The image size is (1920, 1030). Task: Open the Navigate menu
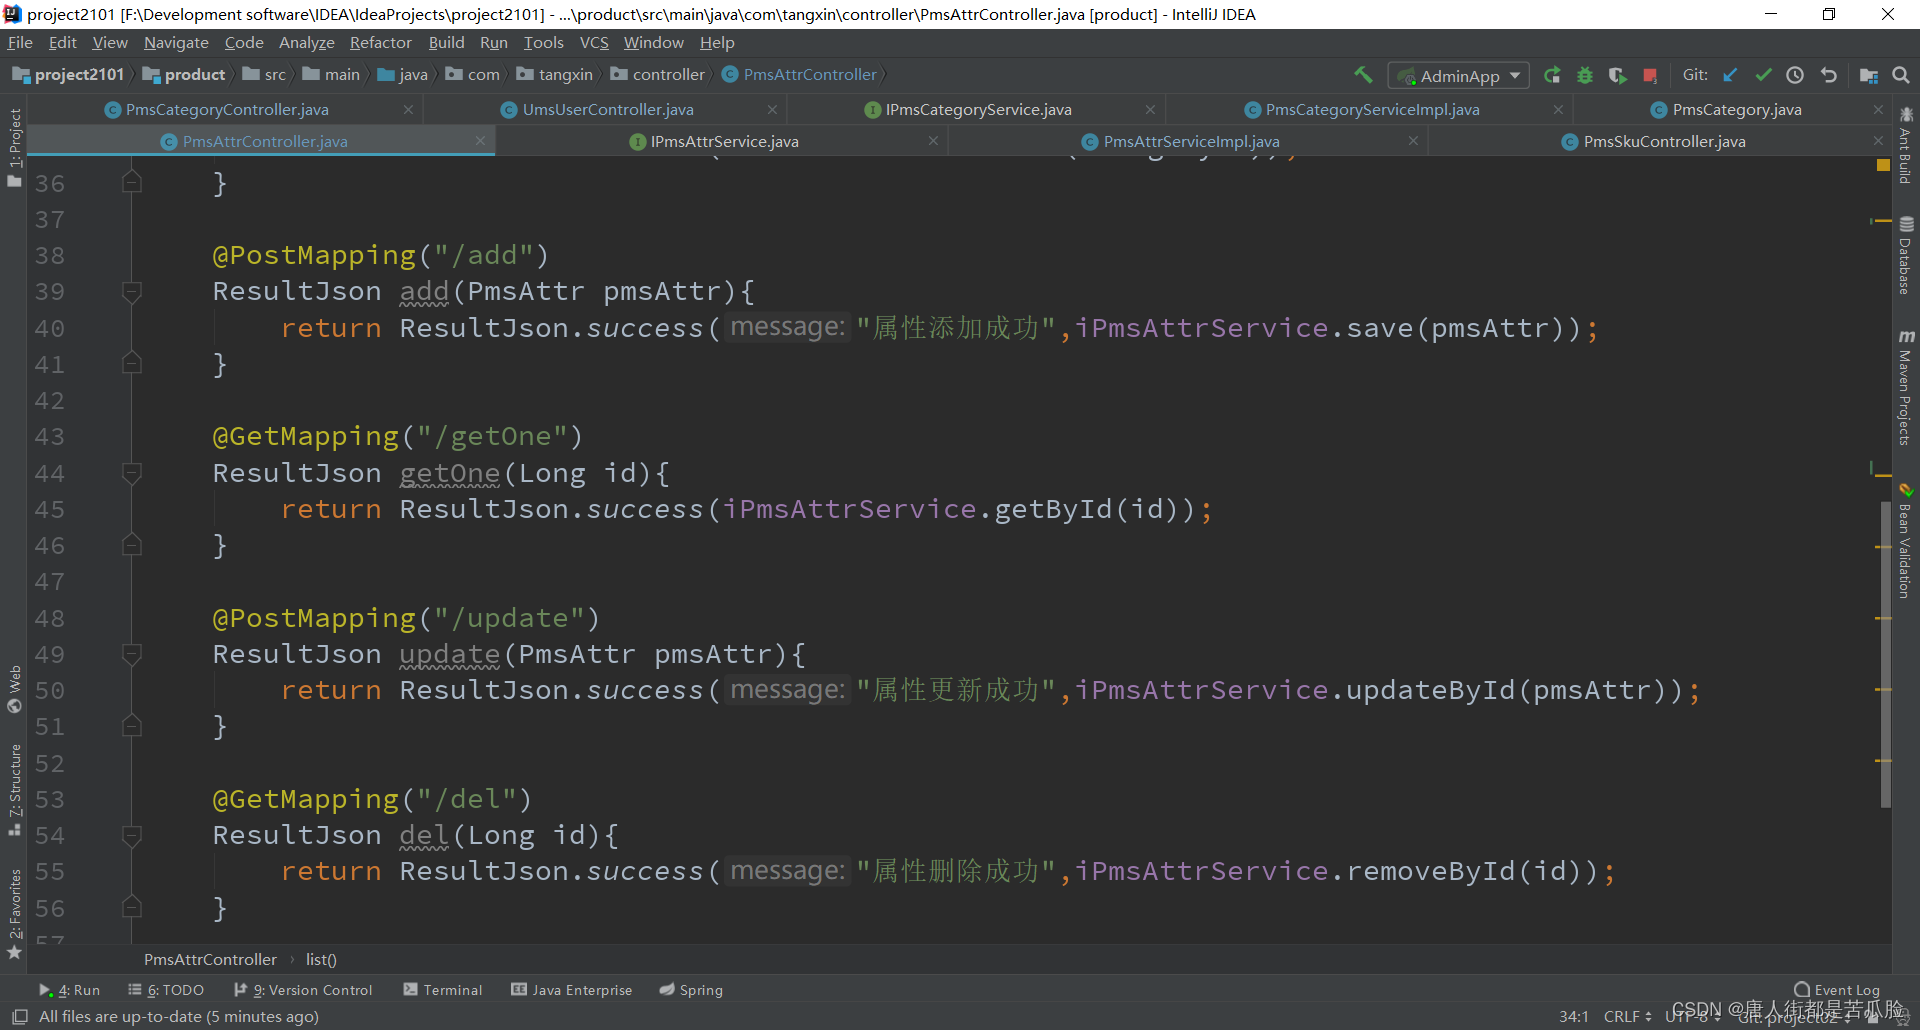point(176,42)
